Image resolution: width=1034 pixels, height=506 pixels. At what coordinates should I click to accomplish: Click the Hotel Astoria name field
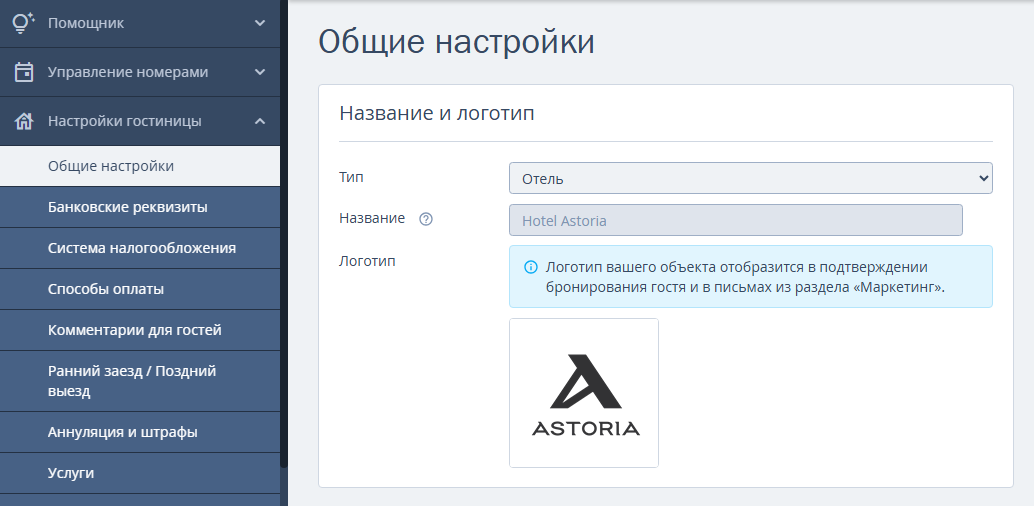coord(735,220)
